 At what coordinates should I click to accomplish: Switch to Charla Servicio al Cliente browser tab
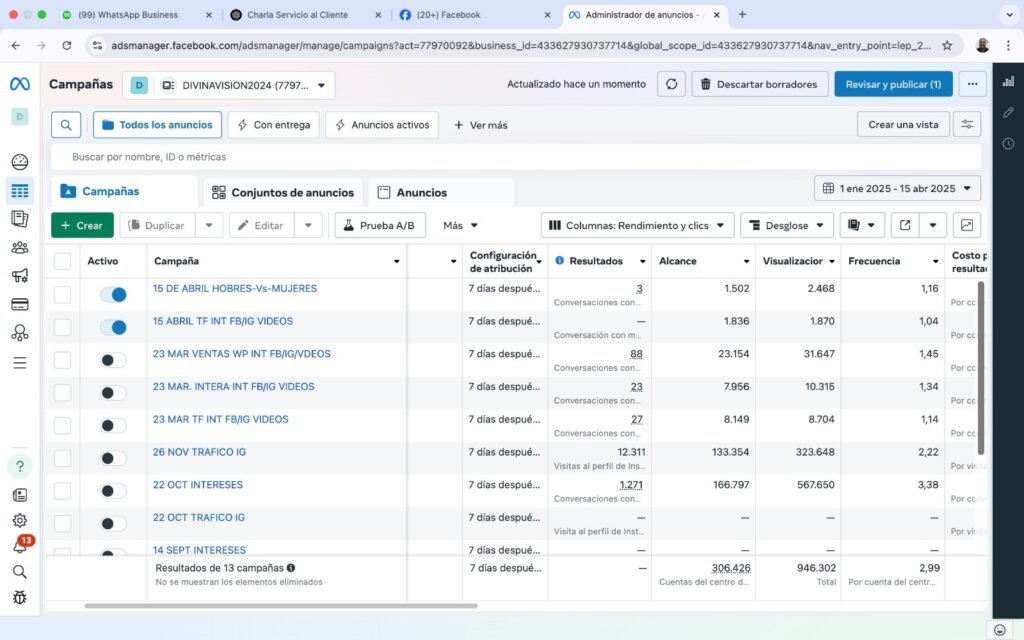pos(306,14)
